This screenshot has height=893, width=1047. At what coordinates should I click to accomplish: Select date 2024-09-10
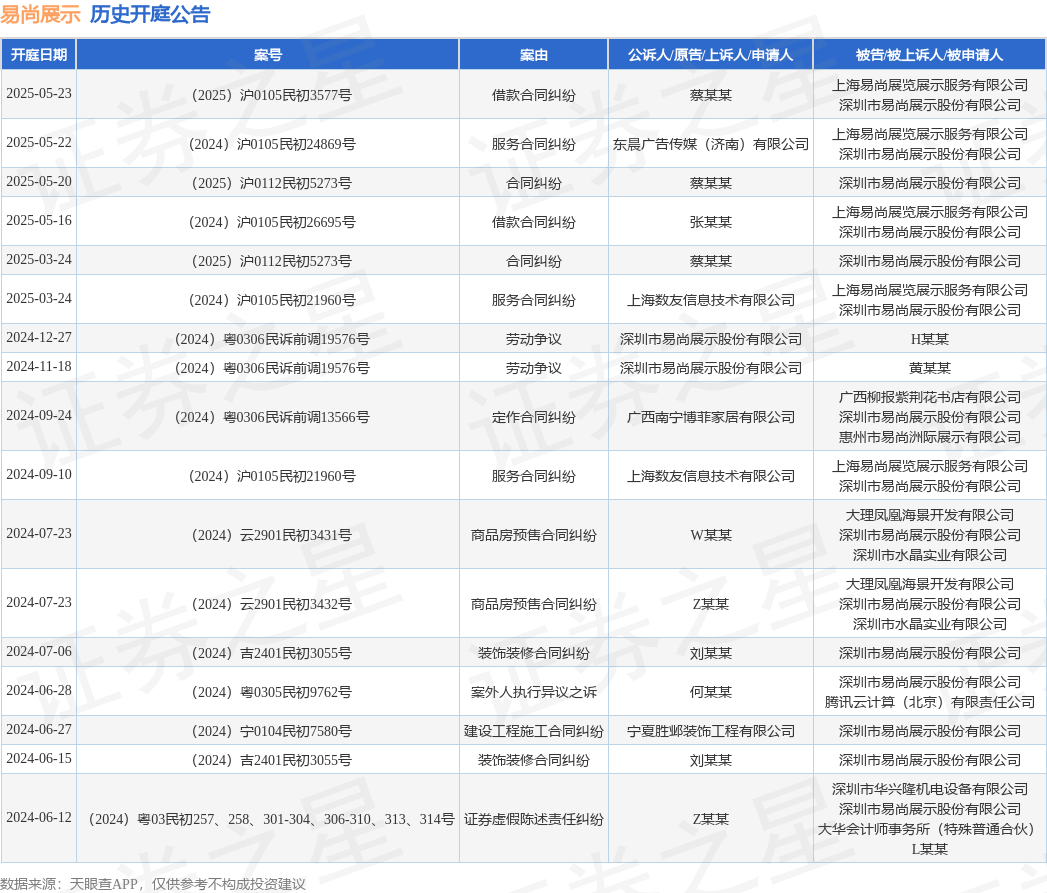tap(39, 474)
